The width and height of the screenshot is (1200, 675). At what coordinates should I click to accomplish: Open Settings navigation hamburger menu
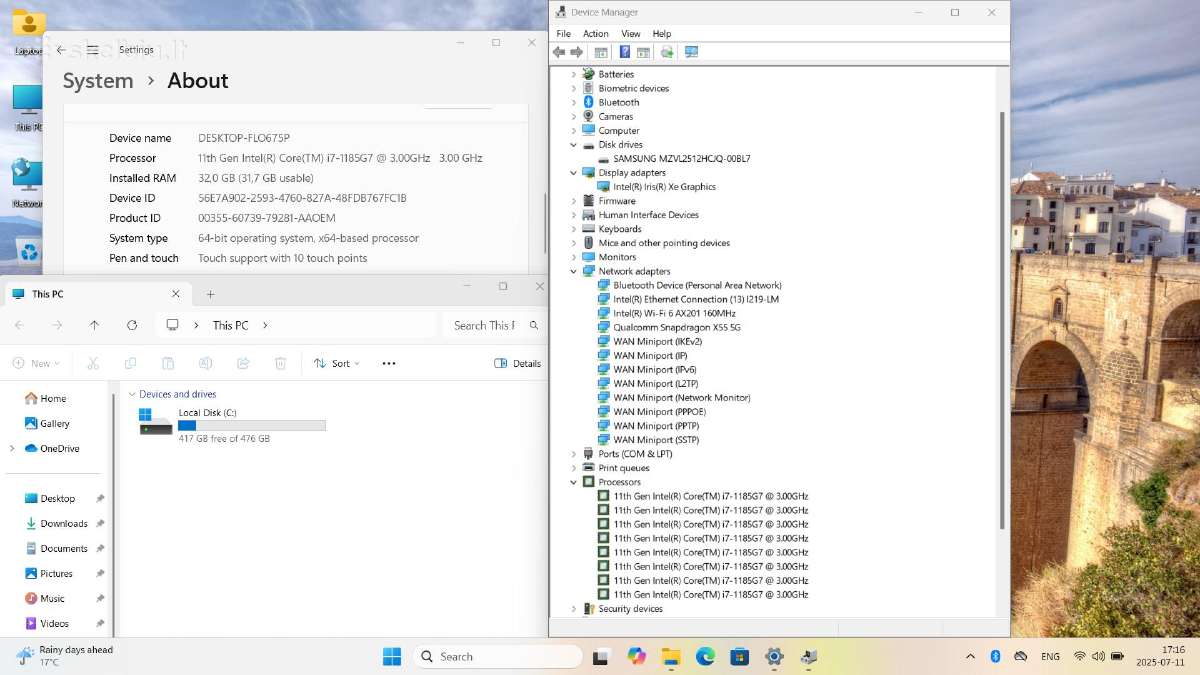(x=92, y=49)
